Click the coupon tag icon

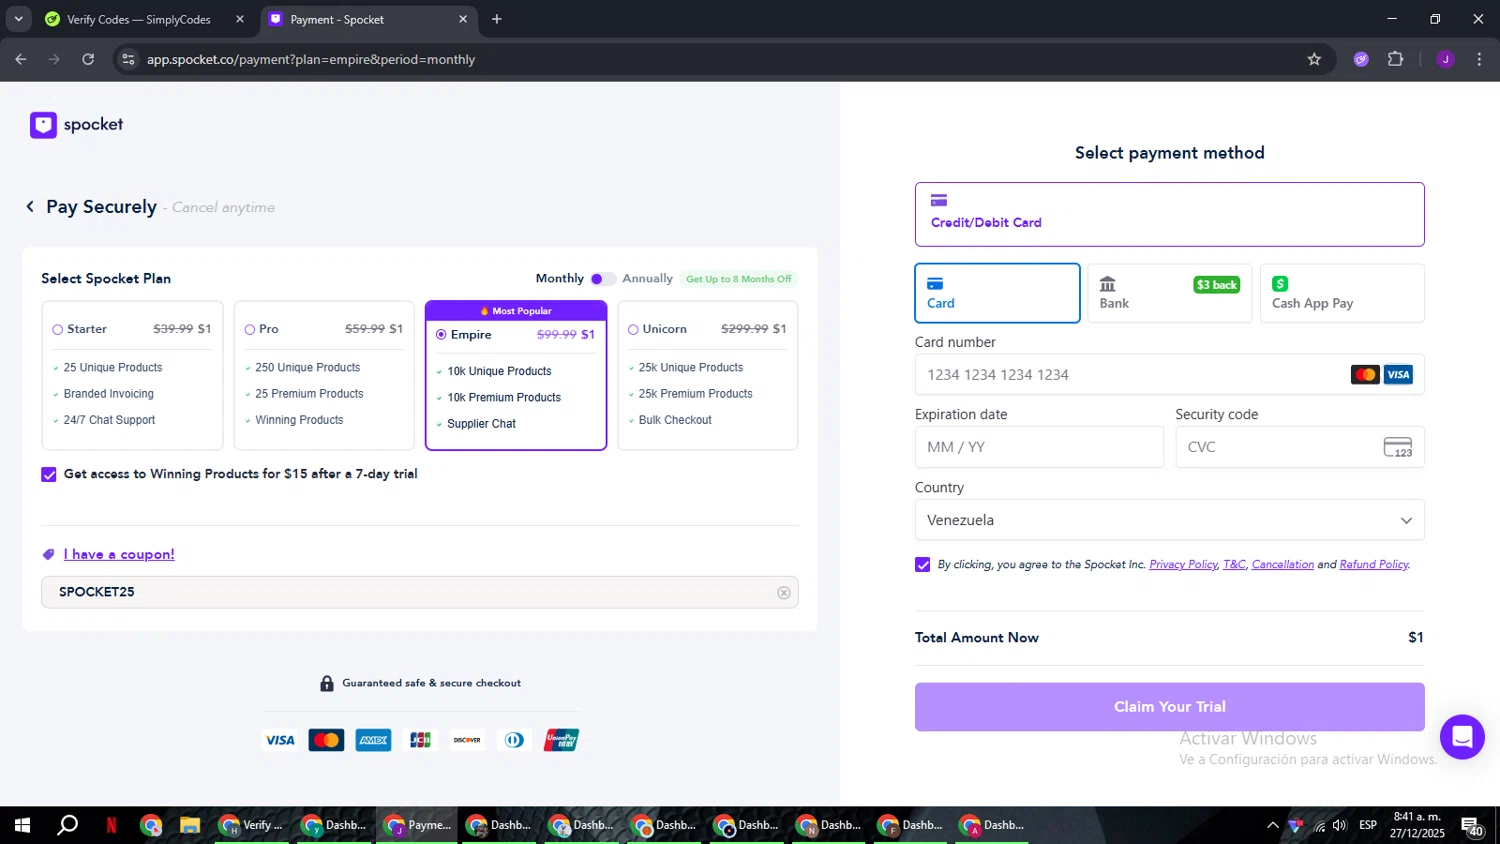pos(48,554)
